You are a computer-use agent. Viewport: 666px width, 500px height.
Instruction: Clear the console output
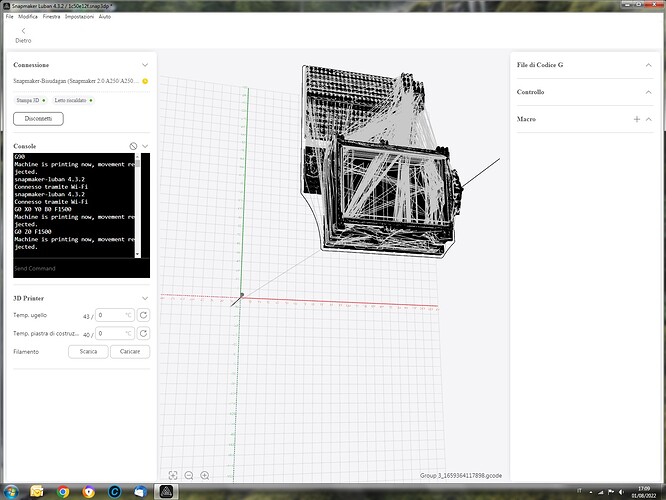[x=133, y=146]
